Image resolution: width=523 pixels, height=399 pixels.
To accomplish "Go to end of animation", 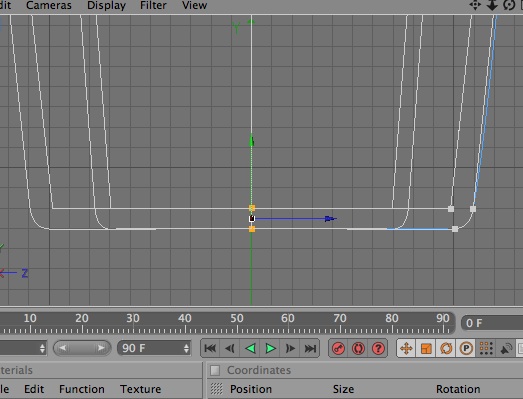I will [x=310, y=349].
